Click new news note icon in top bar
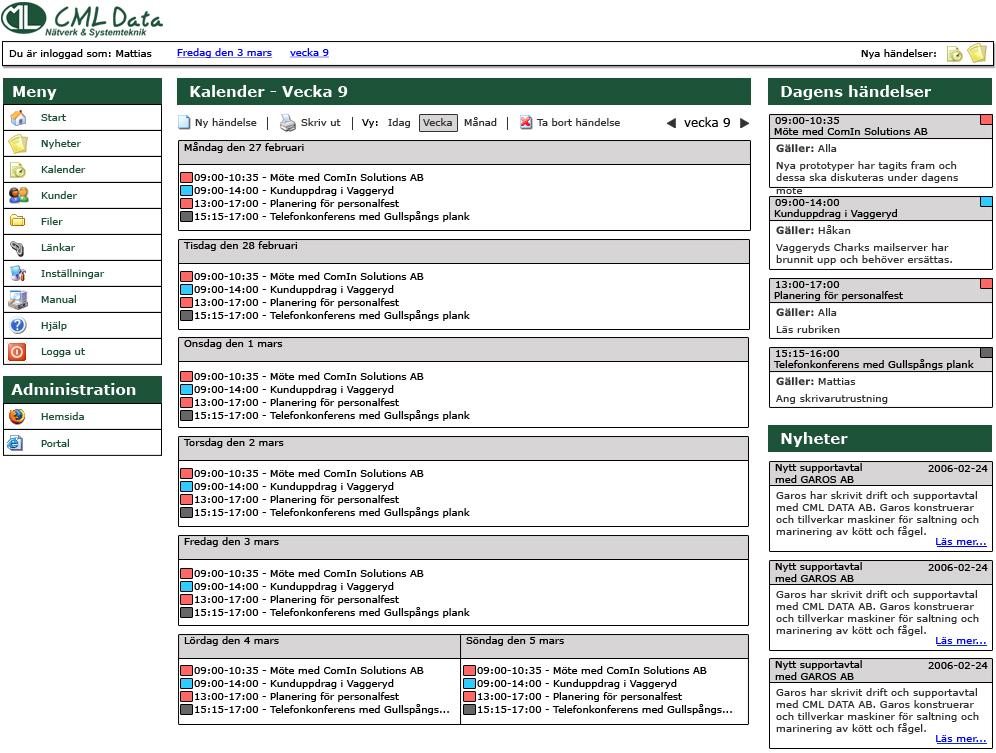Screen dimensions: 996x753 click(977, 53)
